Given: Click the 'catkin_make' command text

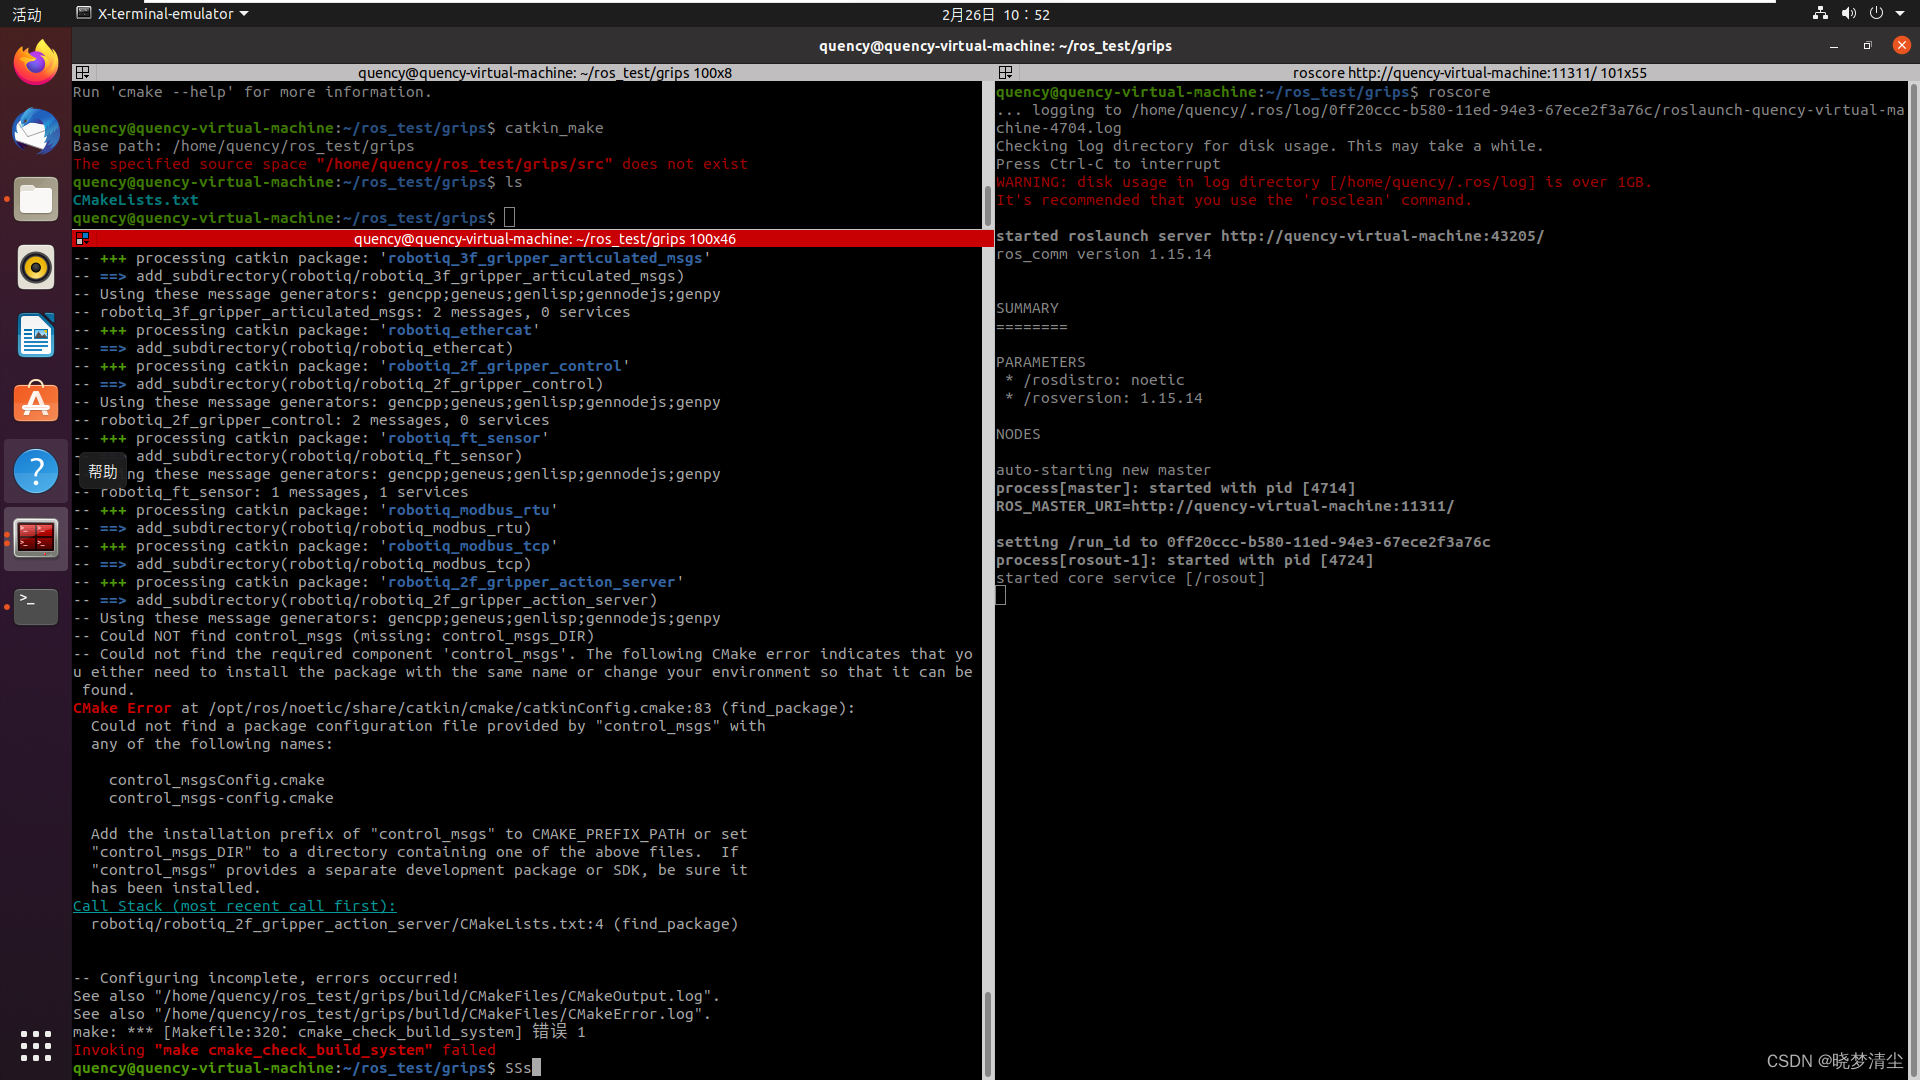Looking at the screenshot, I should click(x=554, y=128).
